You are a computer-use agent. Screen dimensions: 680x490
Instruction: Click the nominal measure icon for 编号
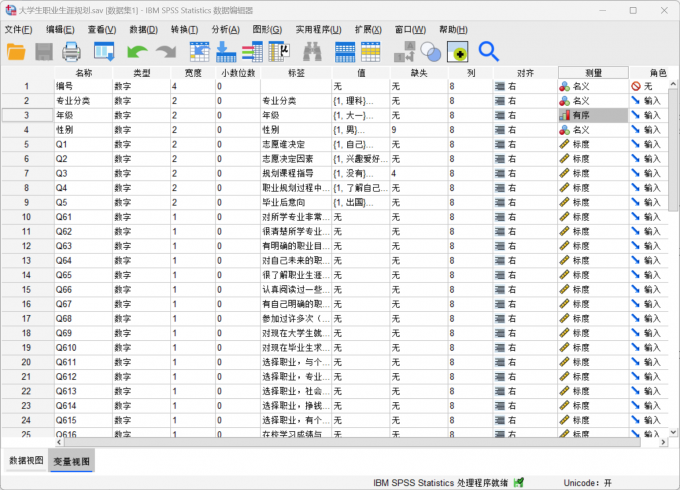click(564, 86)
